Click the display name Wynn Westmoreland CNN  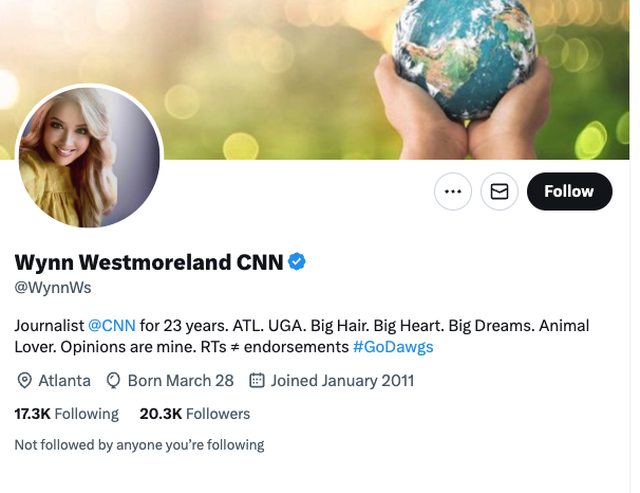pos(149,263)
